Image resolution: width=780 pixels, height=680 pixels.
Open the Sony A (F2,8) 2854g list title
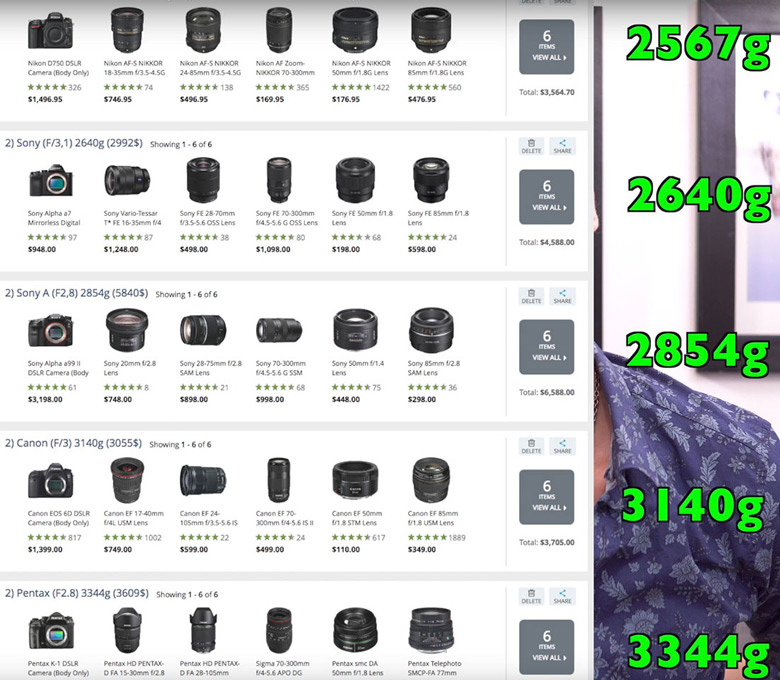click(x=77, y=293)
